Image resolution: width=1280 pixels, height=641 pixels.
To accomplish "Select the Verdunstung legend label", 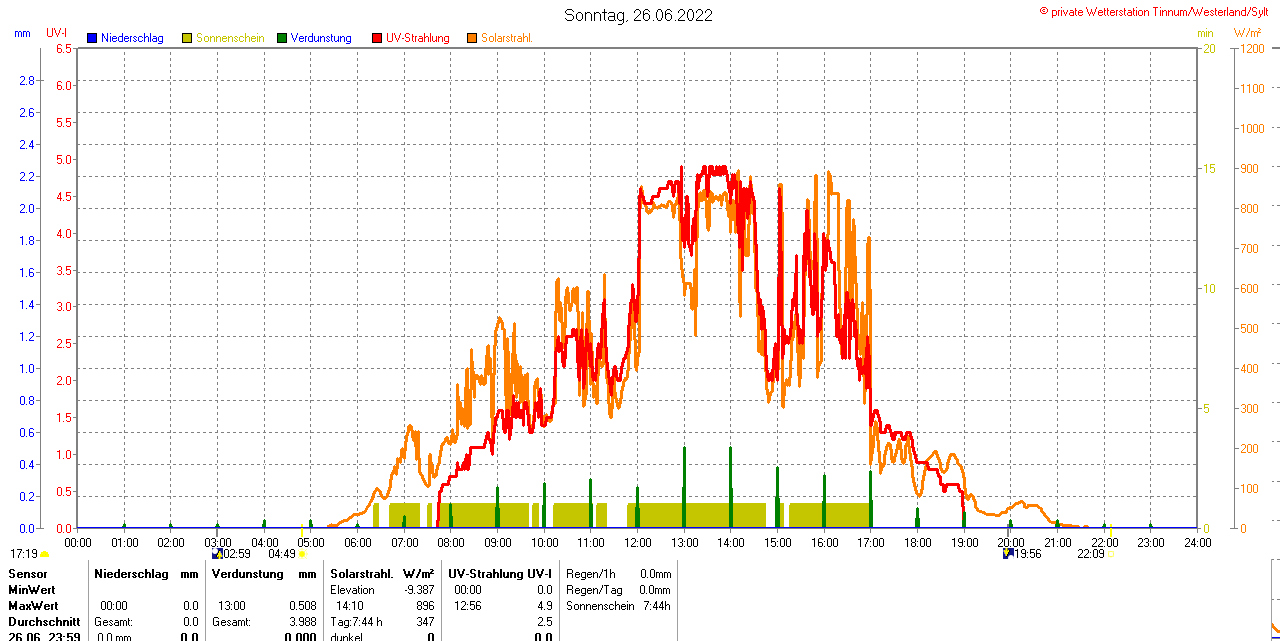I will tap(321, 38).
